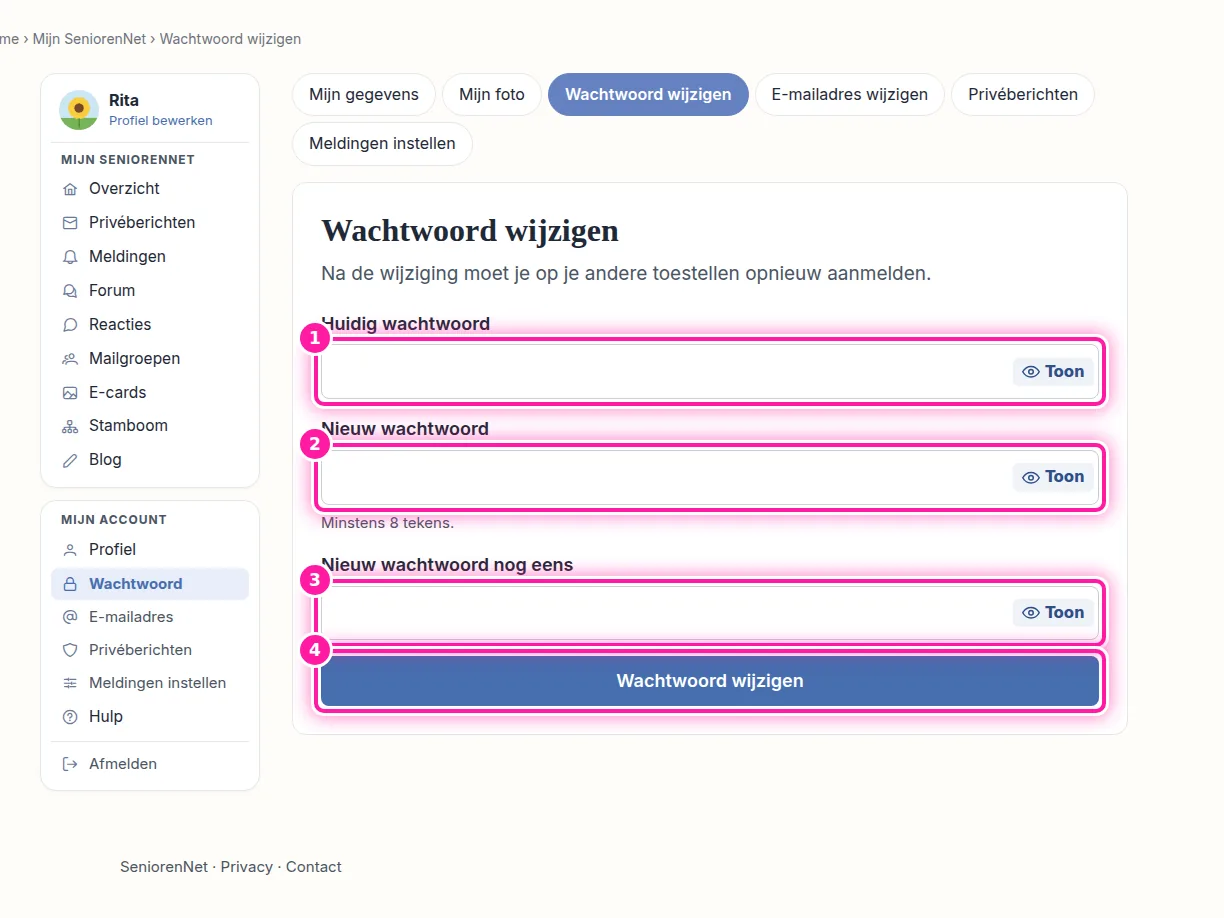Click the picture icon beside E-cards
Image resolution: width=1224 pixels, height=918 pixels.
click(x=70, y=393)
